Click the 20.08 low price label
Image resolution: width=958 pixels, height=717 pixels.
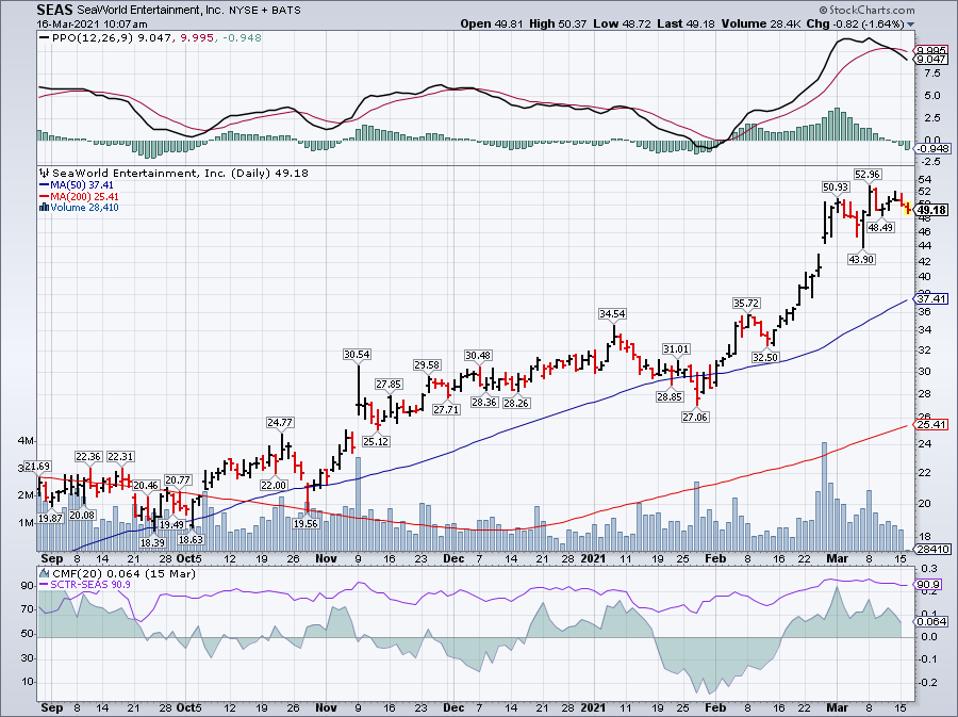pyautogui.click(x=82, y=515)
